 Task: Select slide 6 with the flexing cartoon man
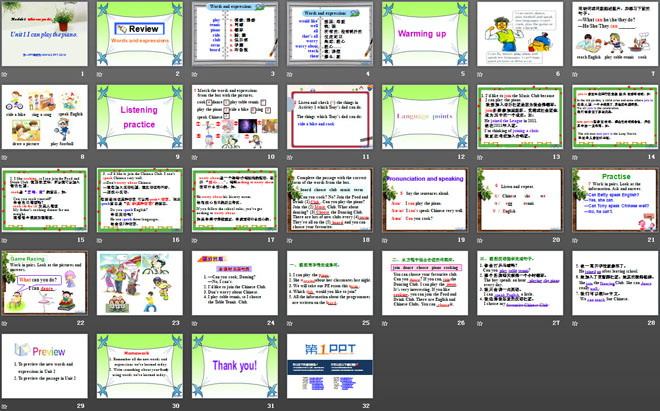point(520,34)
